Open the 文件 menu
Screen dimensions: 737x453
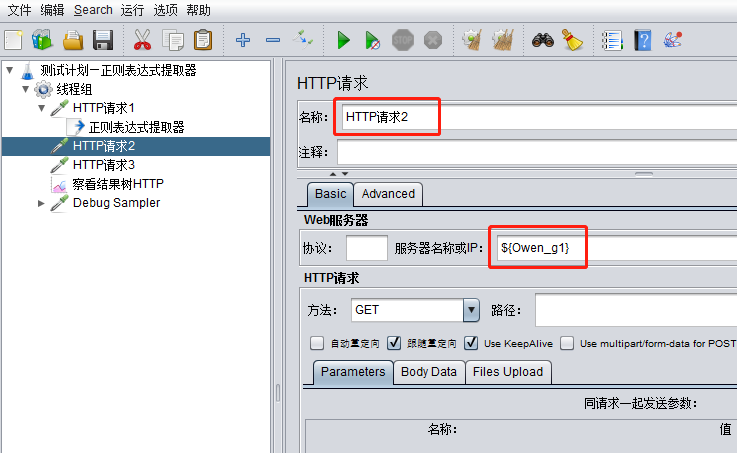point(20,10)
